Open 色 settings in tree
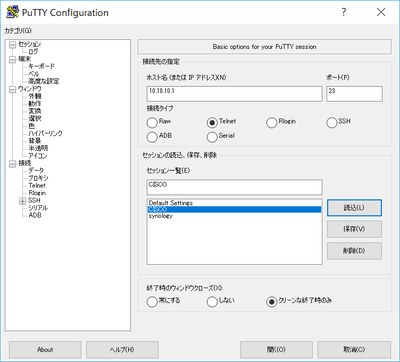Screen dimensions: 400x362 (x=31, y=126)
